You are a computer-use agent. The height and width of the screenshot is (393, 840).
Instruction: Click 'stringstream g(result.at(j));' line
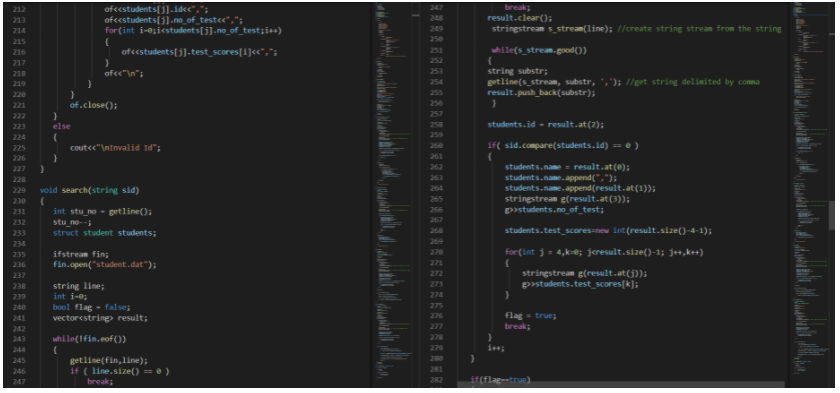[x=584, y=273]
